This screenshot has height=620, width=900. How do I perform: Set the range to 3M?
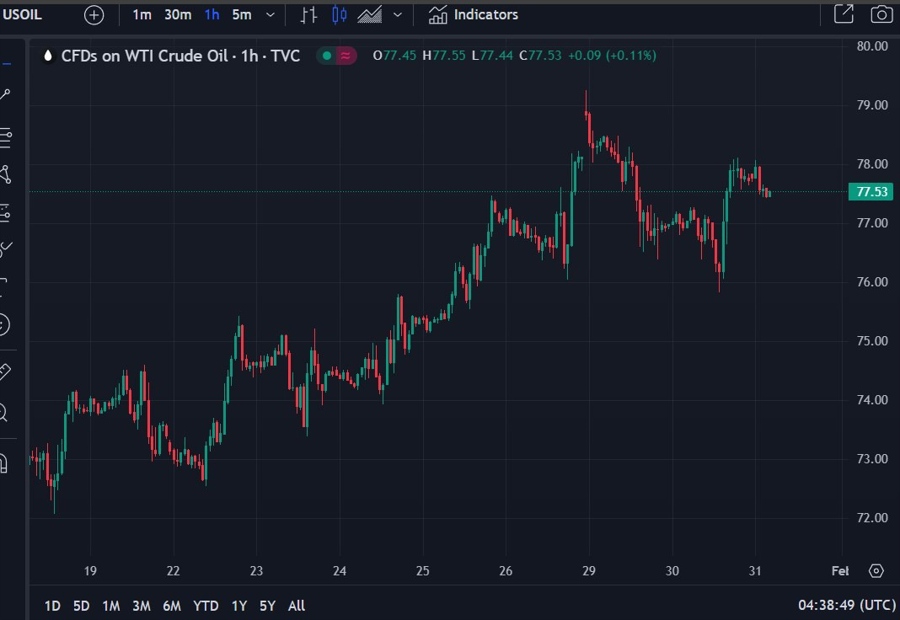(141, 606)
